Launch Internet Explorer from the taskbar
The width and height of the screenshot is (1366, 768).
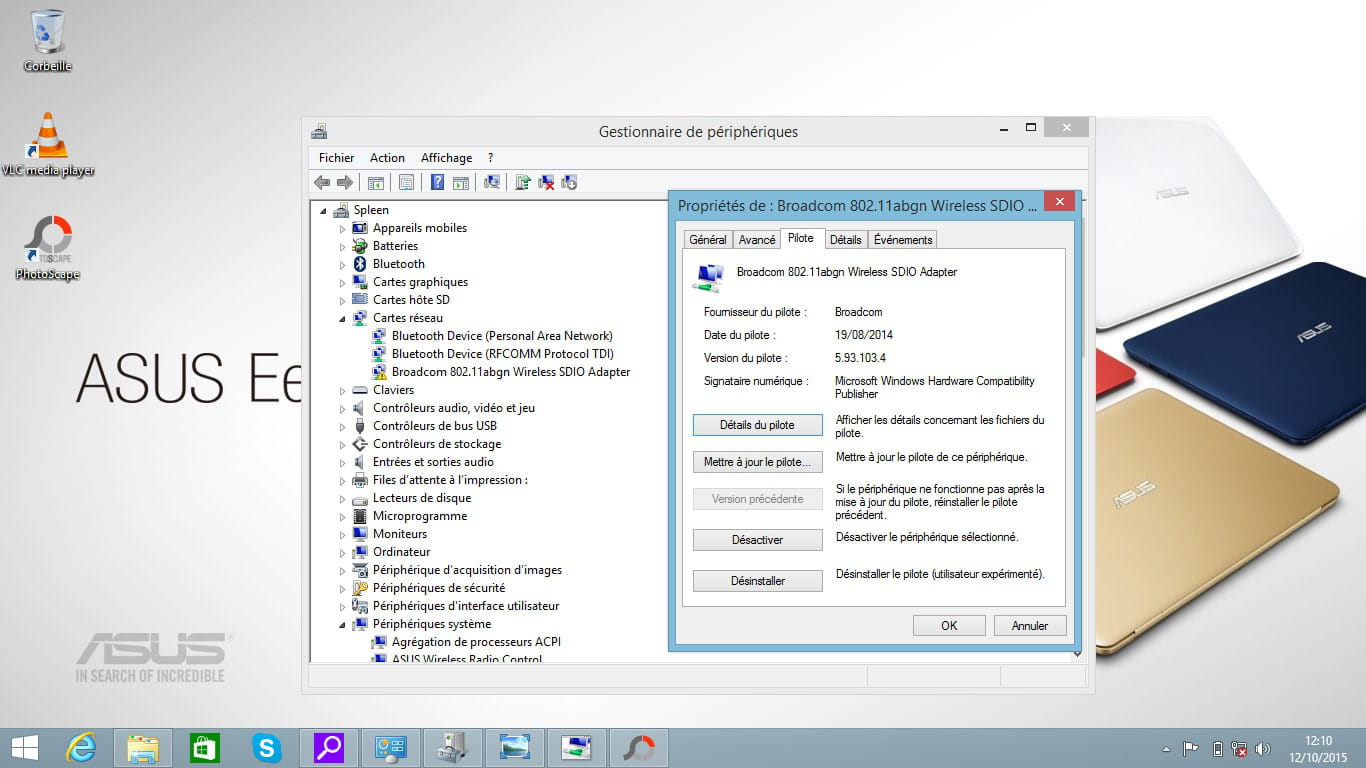coord(81,748)
